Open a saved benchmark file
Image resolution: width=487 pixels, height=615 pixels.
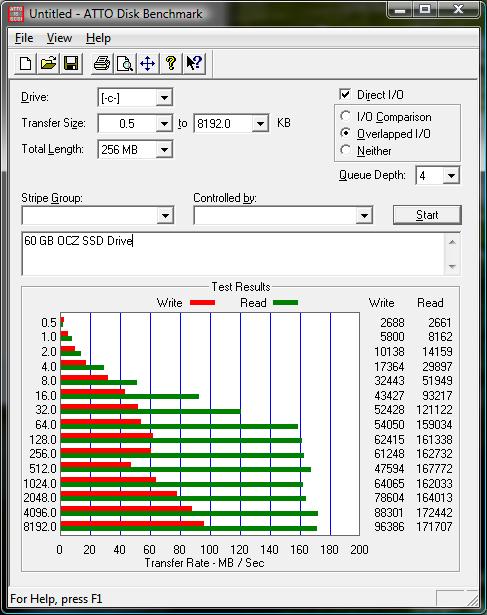click(x=48, y=63)
